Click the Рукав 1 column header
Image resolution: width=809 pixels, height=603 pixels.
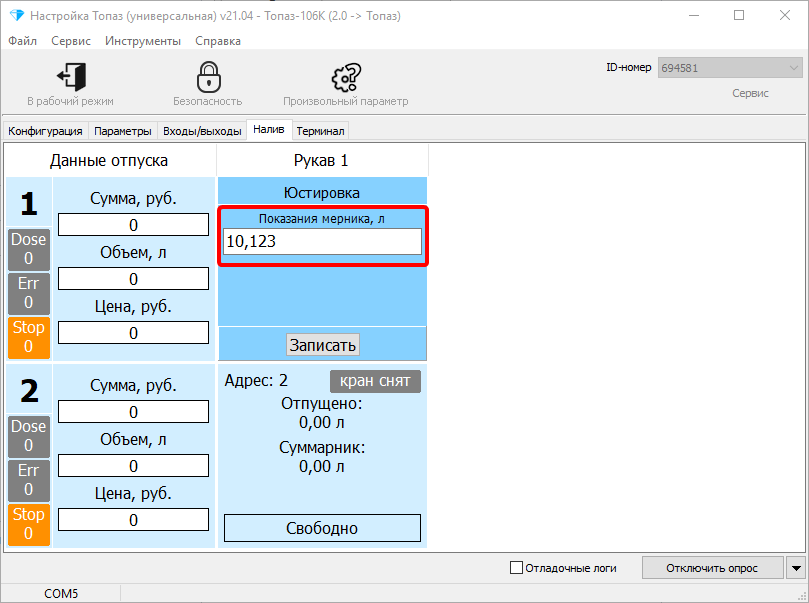click(x=321, y=160)
